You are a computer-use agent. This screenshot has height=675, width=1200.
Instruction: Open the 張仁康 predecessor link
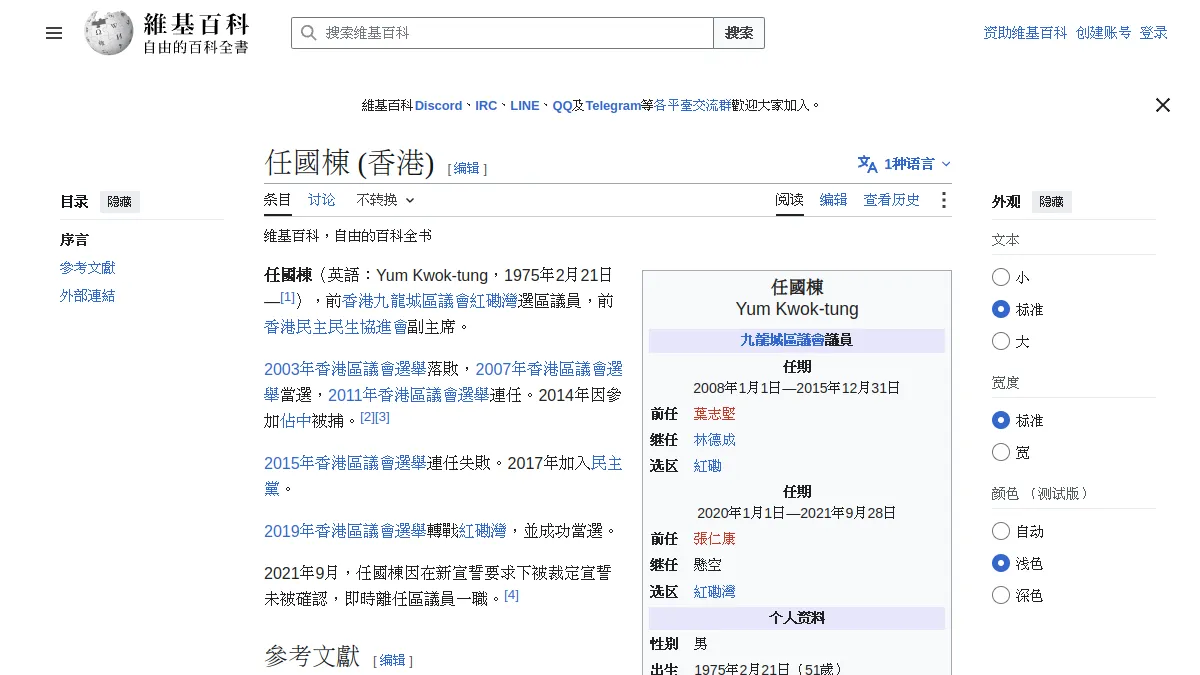[x=714, y=538]
